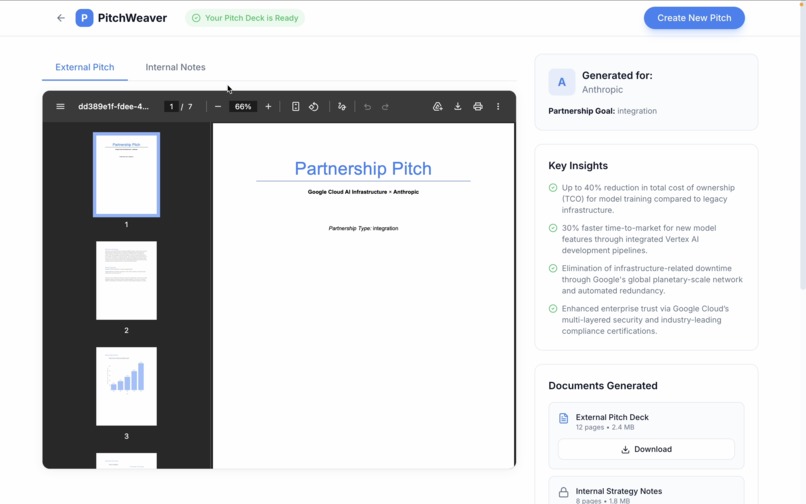Click the 66% zoom level field
Image resolution: width=806 pixels, height=504 pixels.
(243, 106)
